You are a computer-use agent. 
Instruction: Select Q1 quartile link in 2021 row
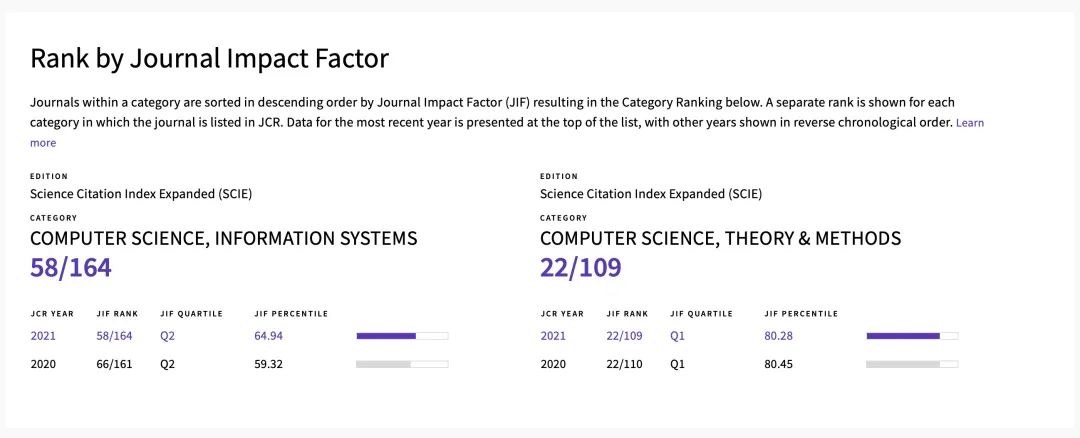677,336
